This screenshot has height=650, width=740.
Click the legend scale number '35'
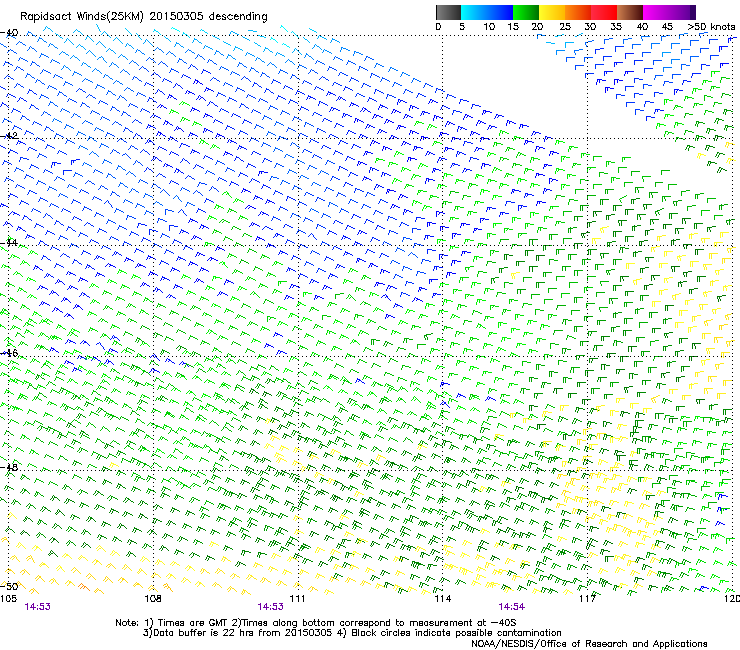pos(616,27)
